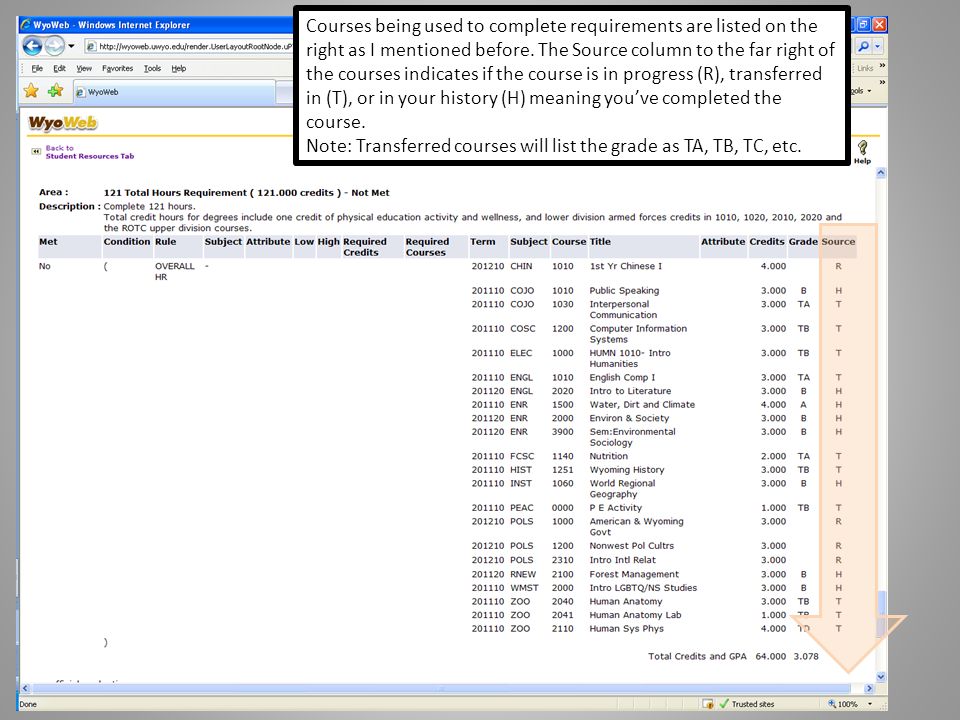The width and height of the screenshot is (960, 720).
Task: Click the browser Back arrow button
Action: point(32,46)
